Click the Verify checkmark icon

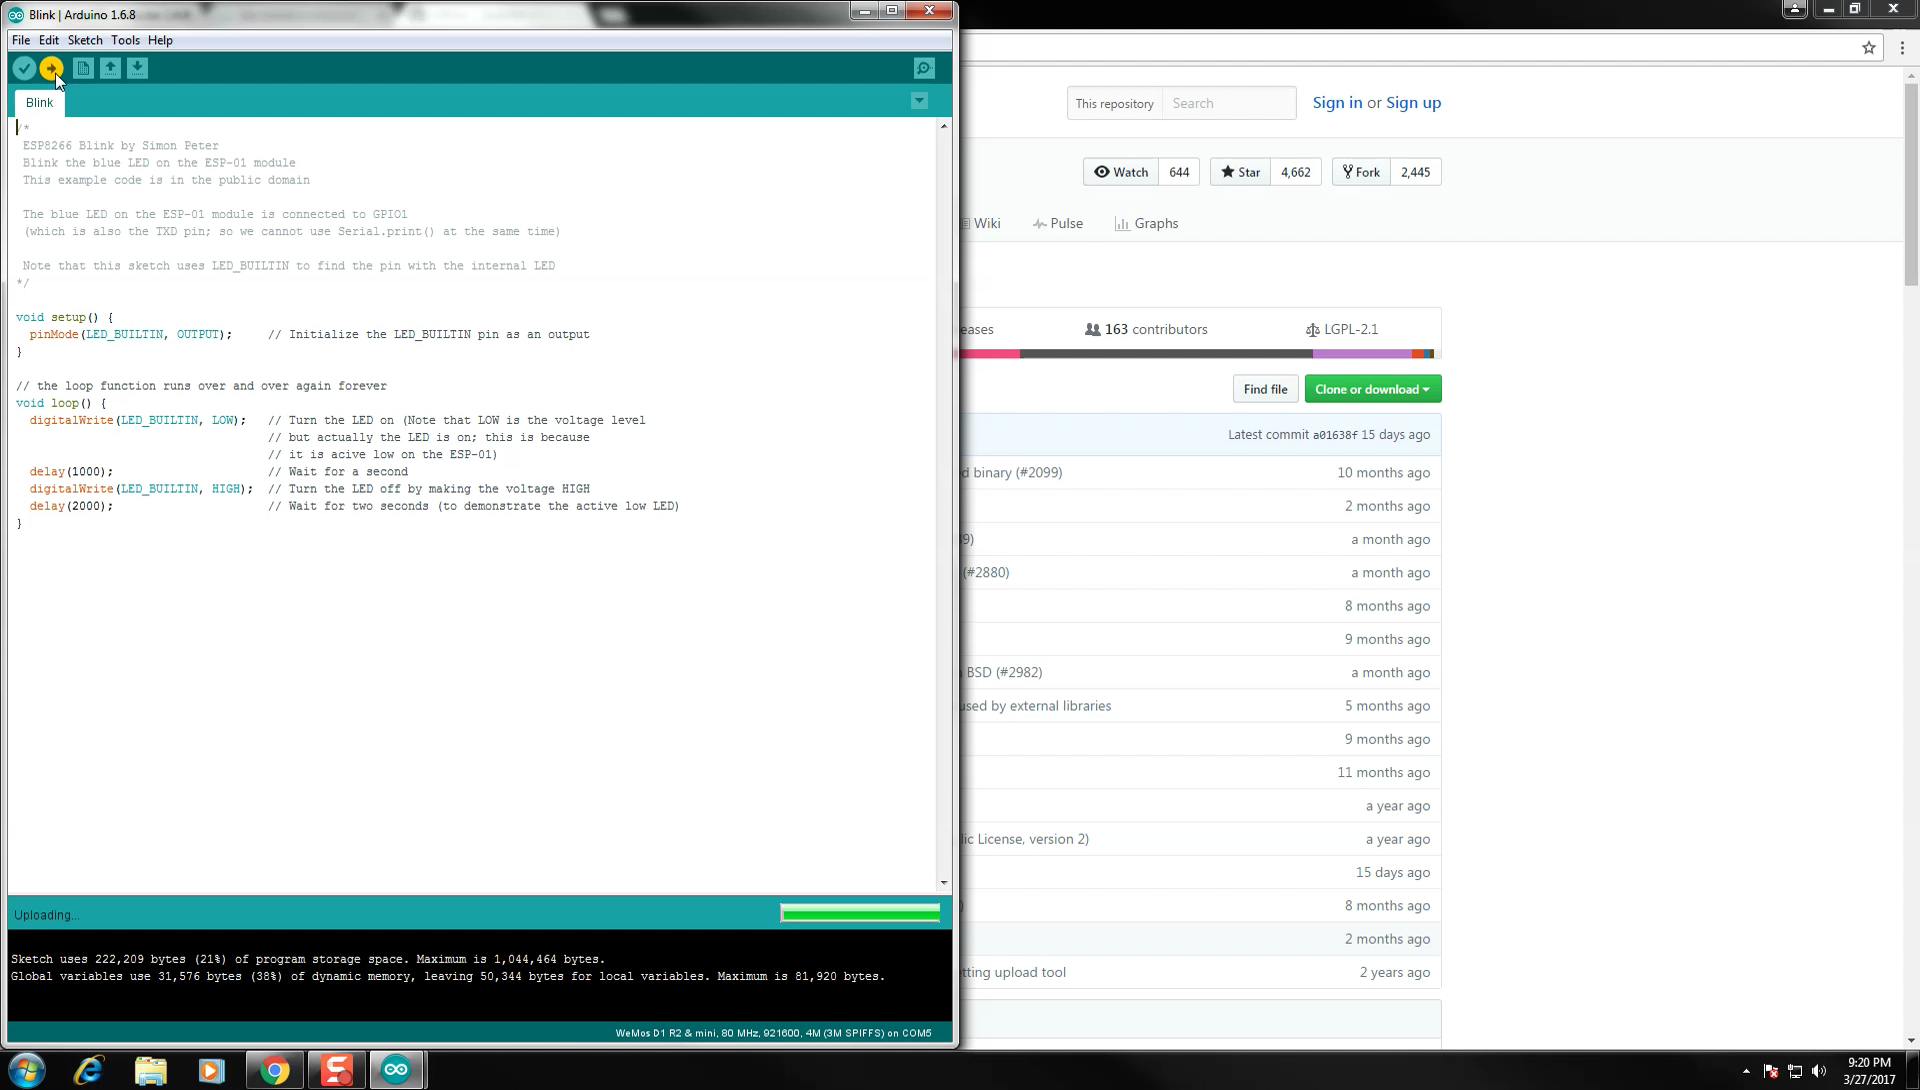[24, 68]
